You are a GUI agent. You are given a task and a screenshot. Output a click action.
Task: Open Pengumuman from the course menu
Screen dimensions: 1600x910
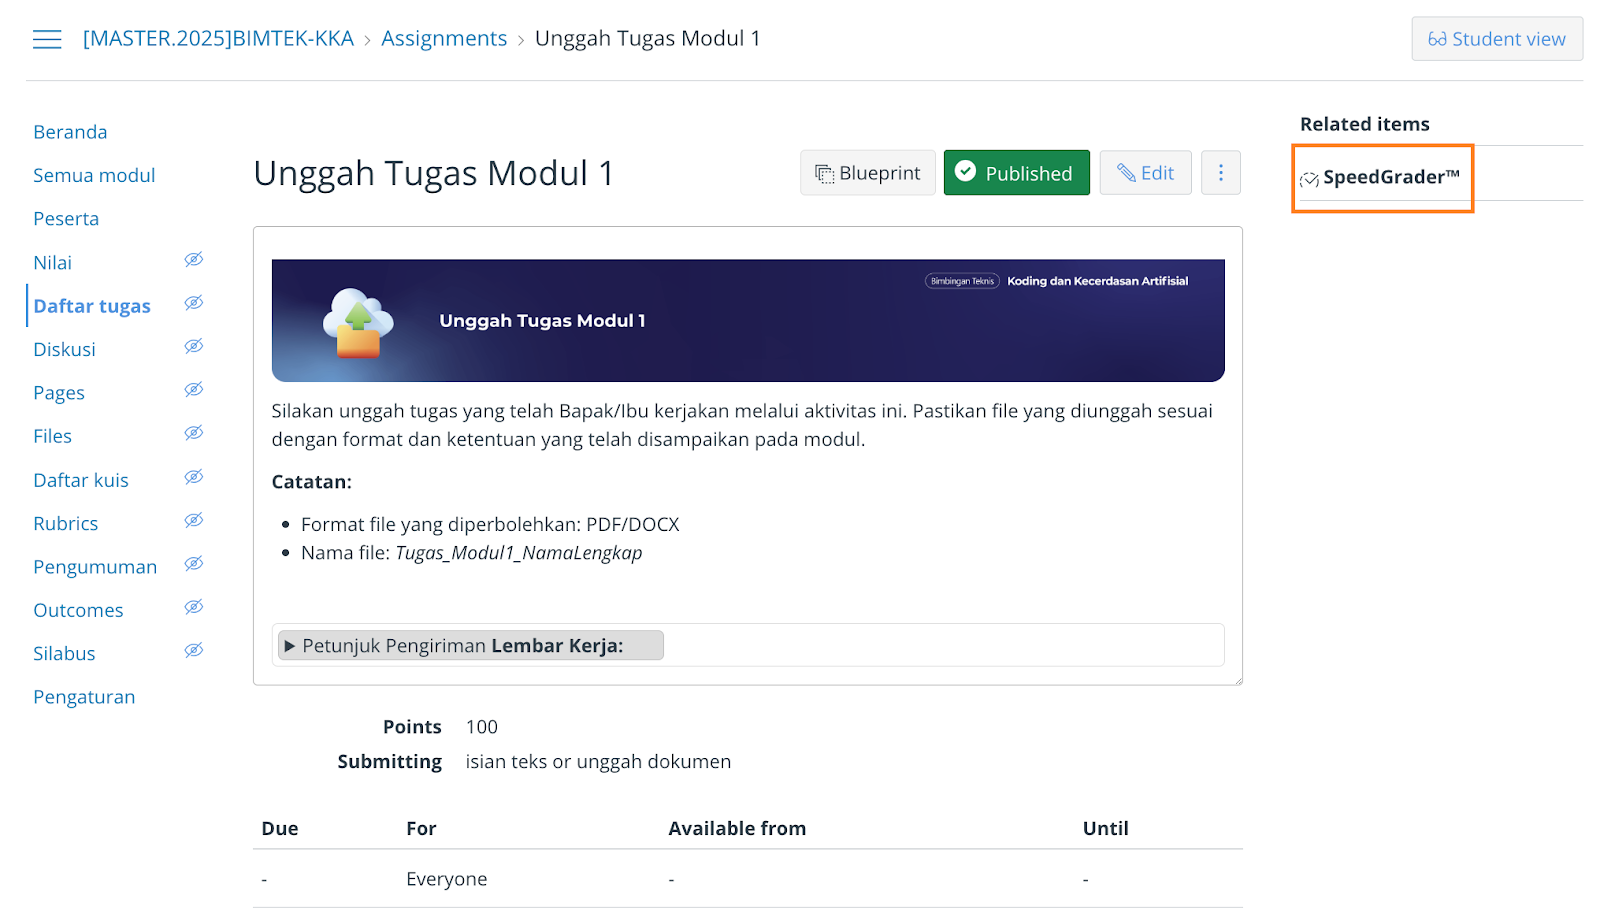coord(95,566)
